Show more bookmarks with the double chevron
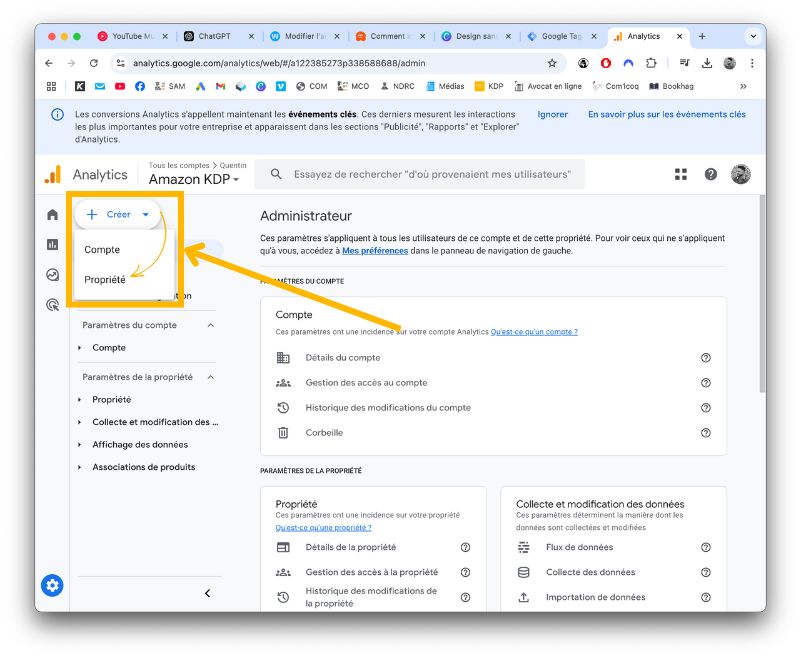 click(x=743, y=86)
